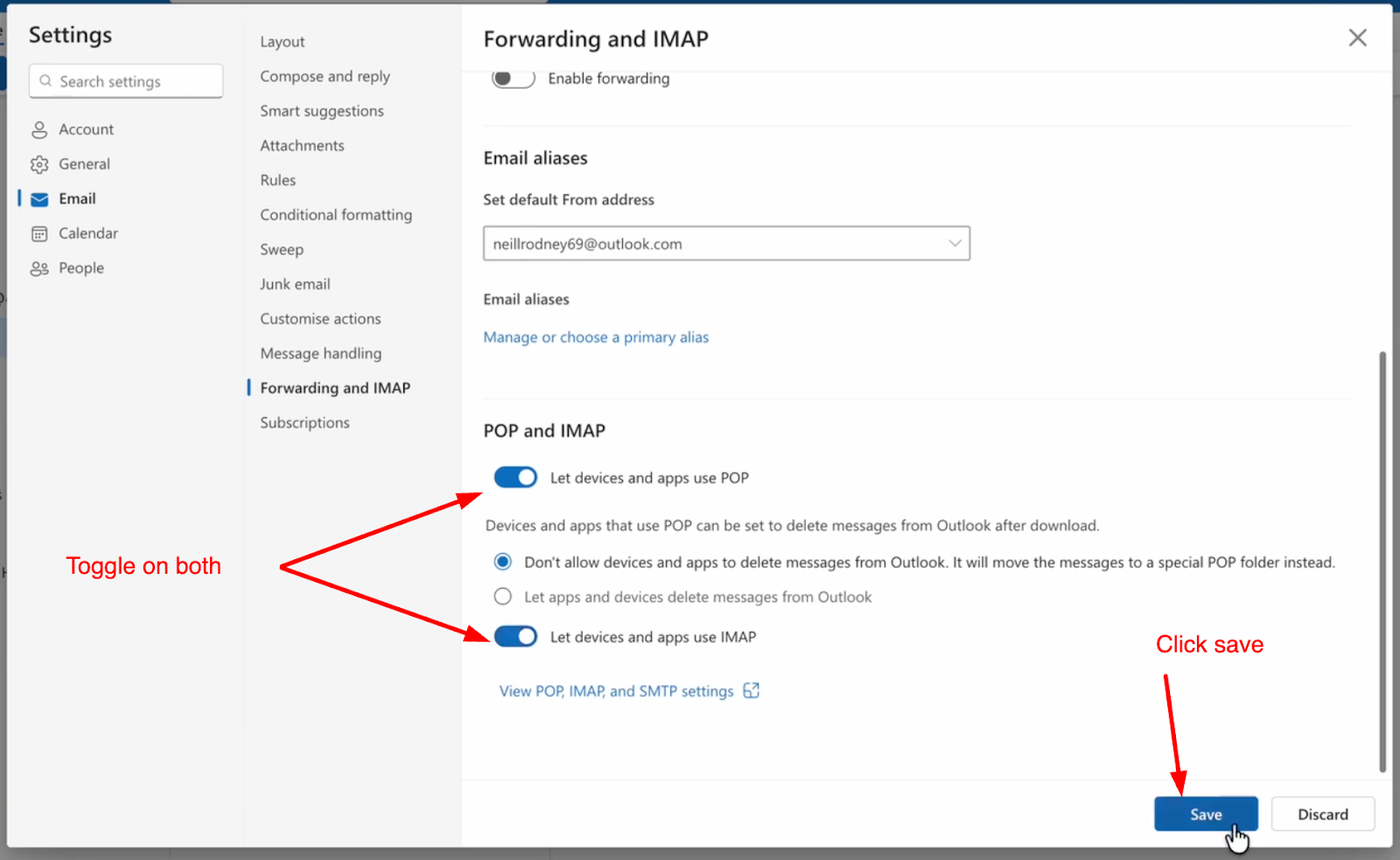Go to Junk email settings

tap(295, 284)
